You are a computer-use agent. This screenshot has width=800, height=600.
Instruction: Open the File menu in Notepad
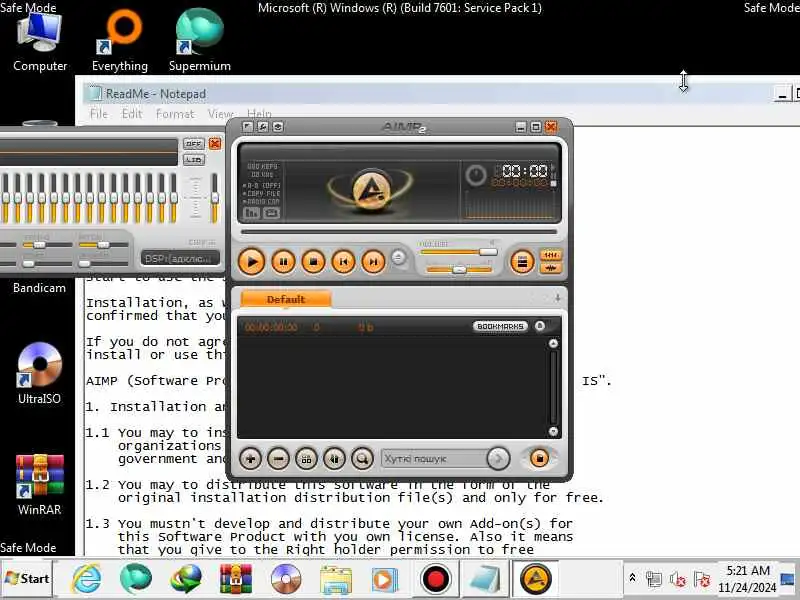coord(99,114)
